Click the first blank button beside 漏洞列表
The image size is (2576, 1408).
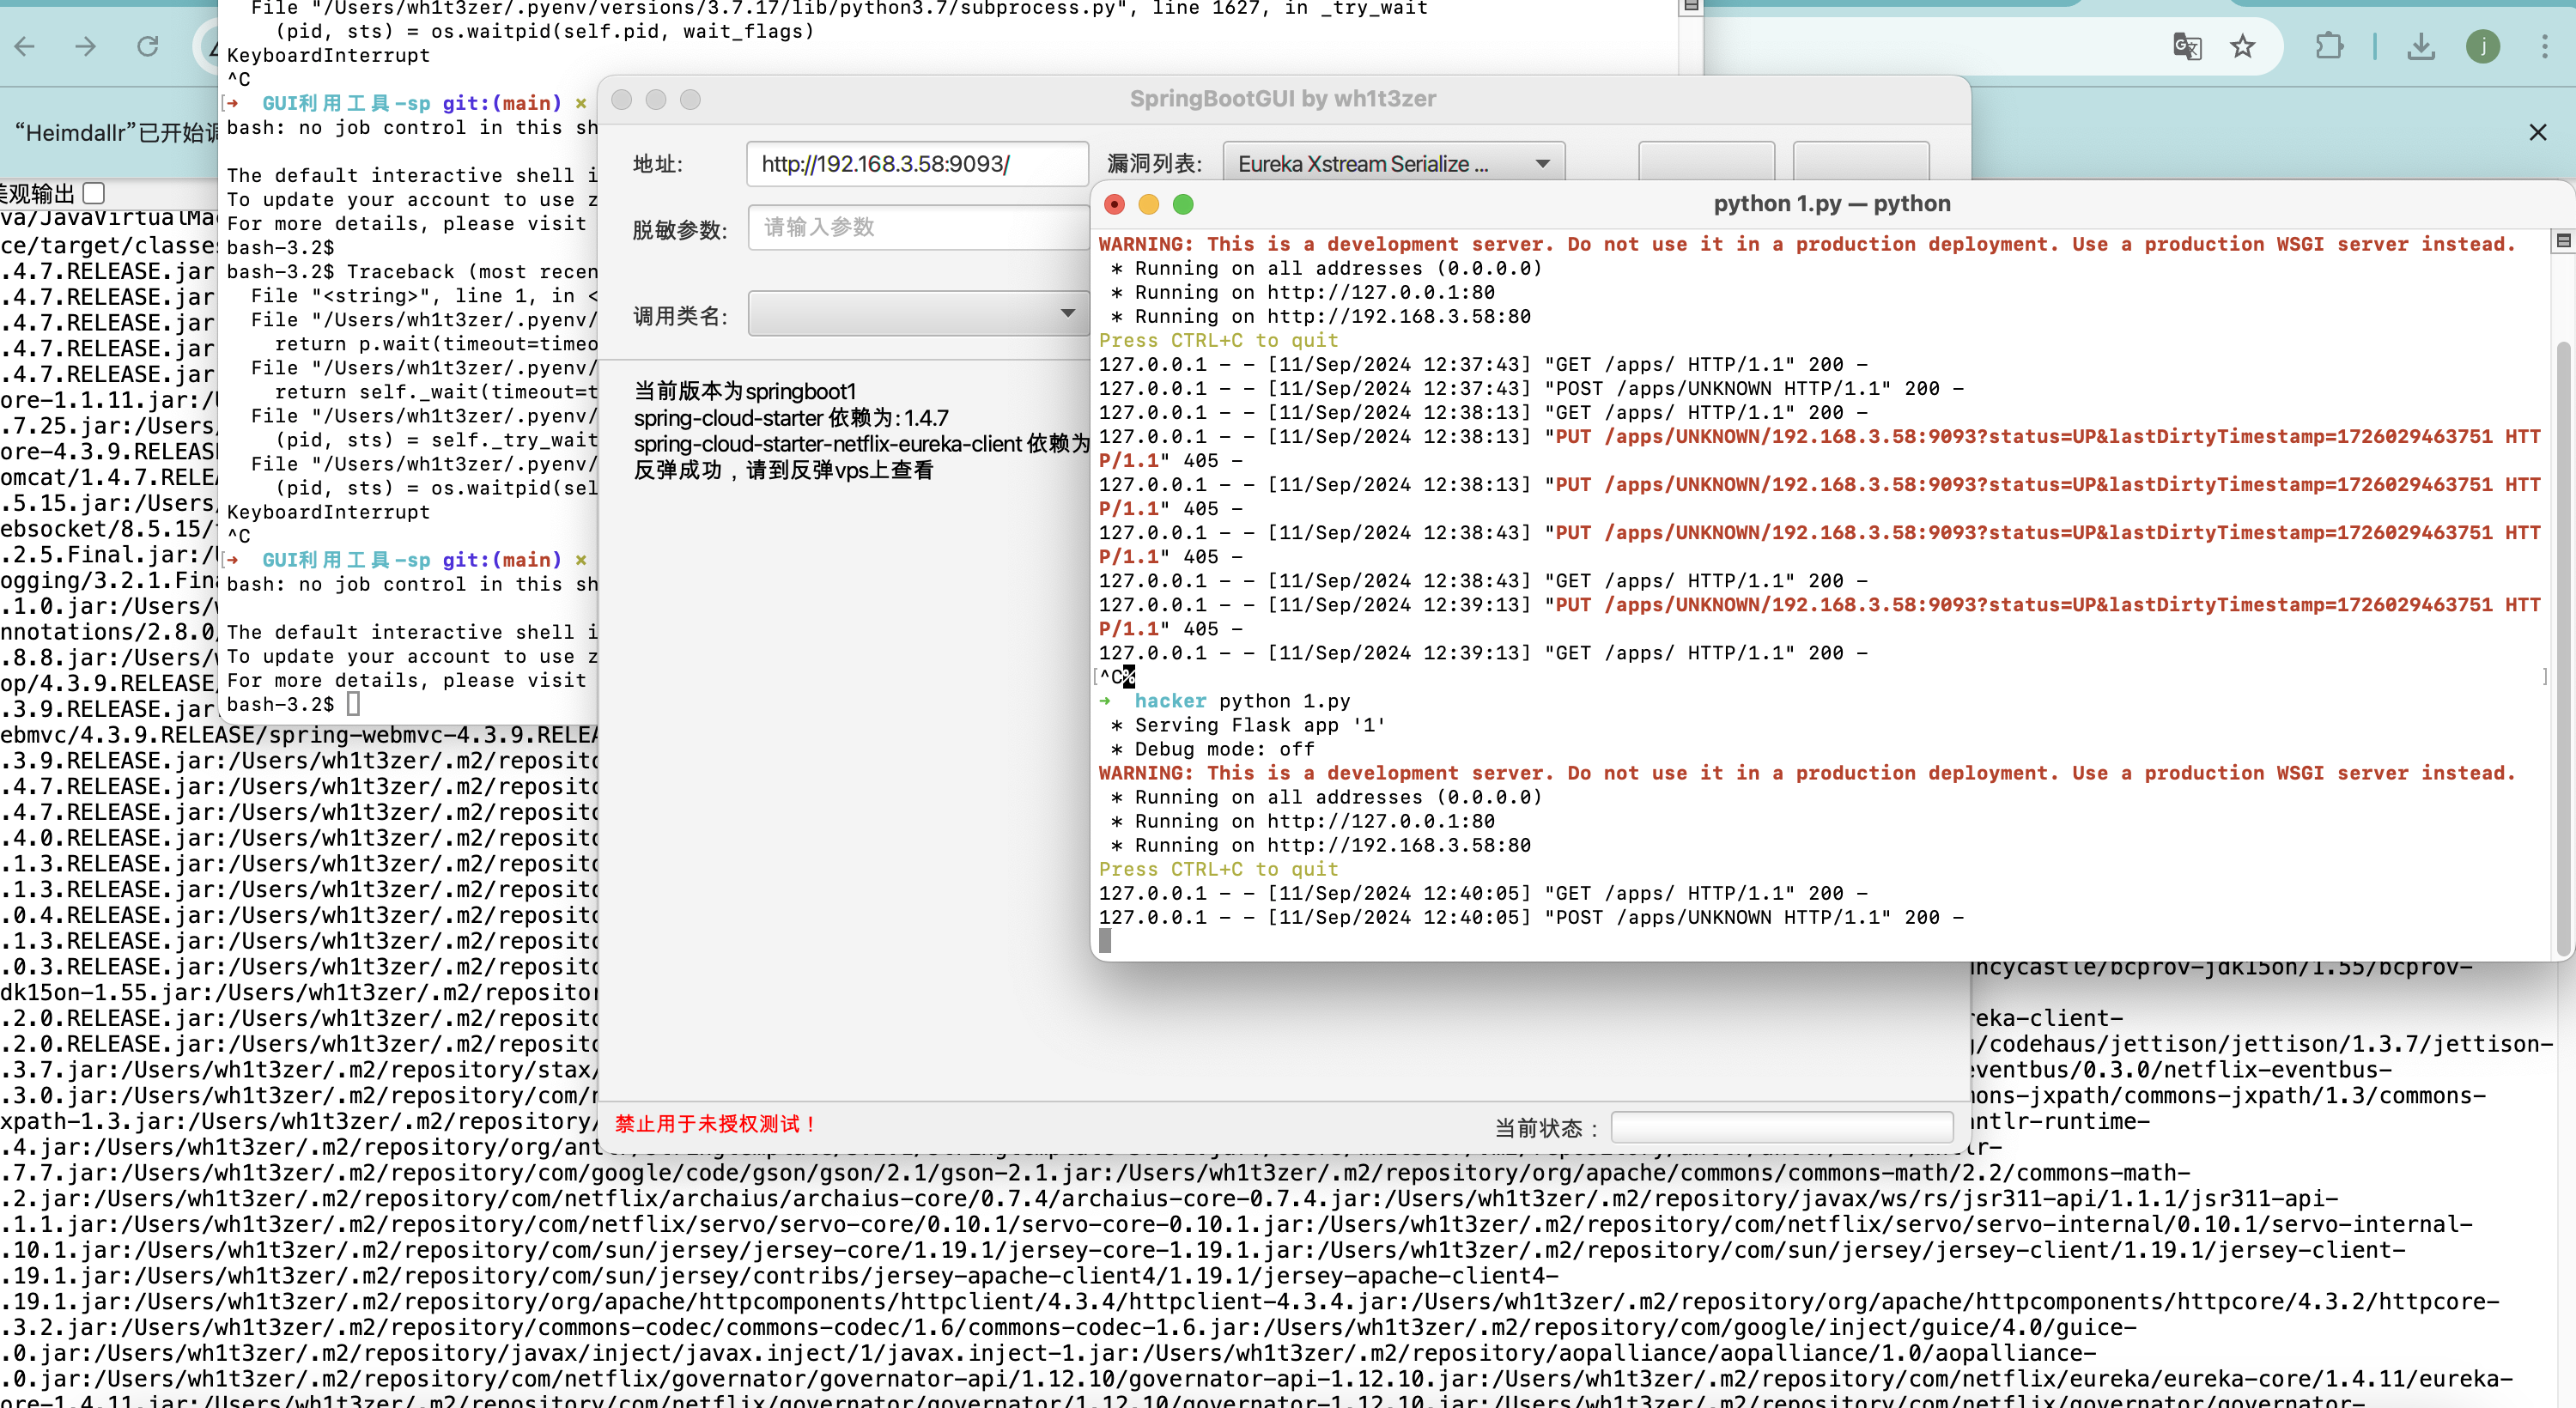click(1706, 162)
